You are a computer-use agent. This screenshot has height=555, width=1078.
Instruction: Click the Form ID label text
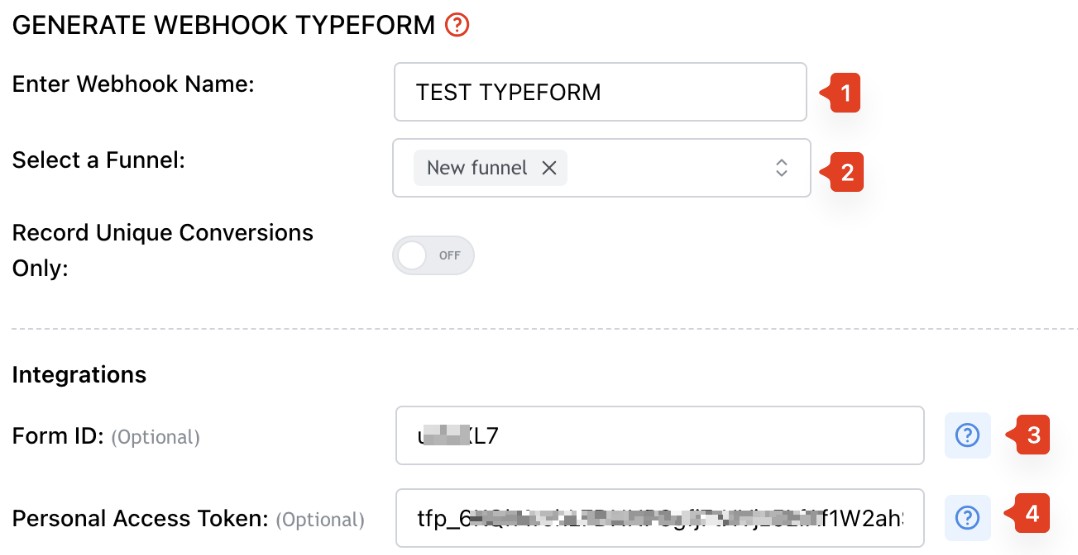point(58,435)
